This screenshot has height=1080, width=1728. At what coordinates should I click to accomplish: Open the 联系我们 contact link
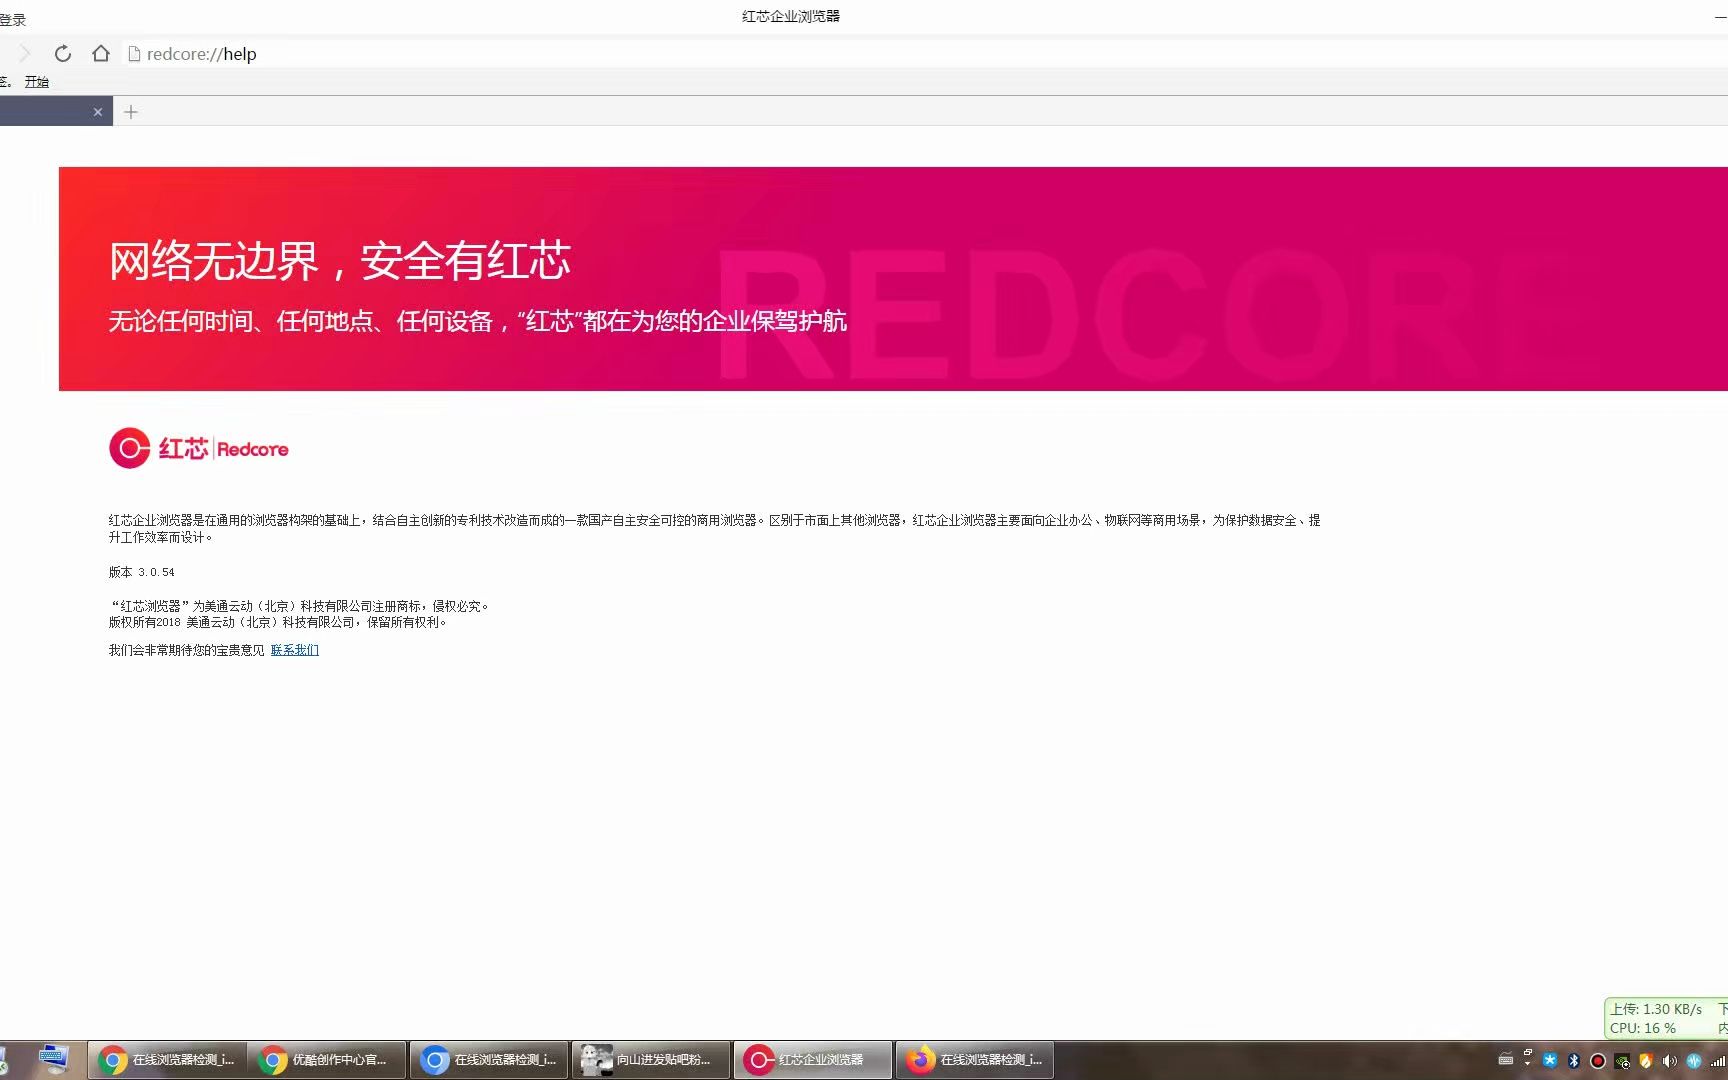(x=294, y=650)
